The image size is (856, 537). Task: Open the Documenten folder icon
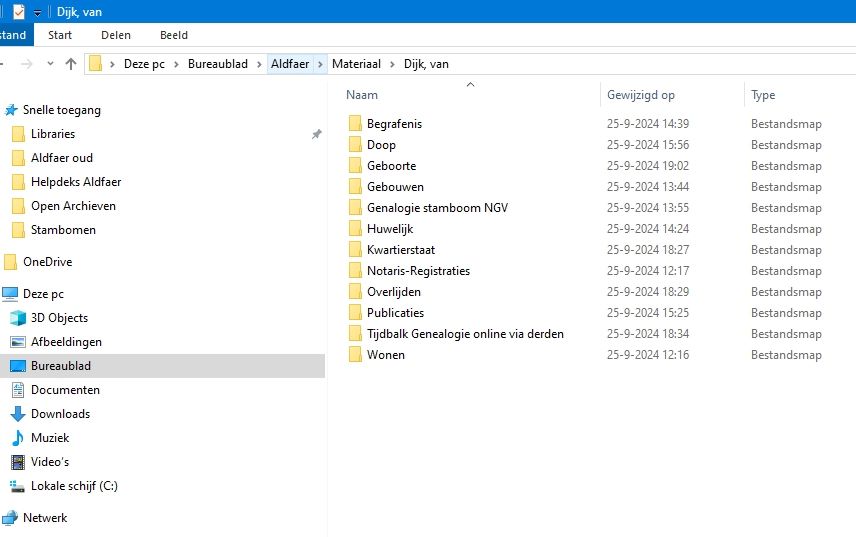[18, 390]
